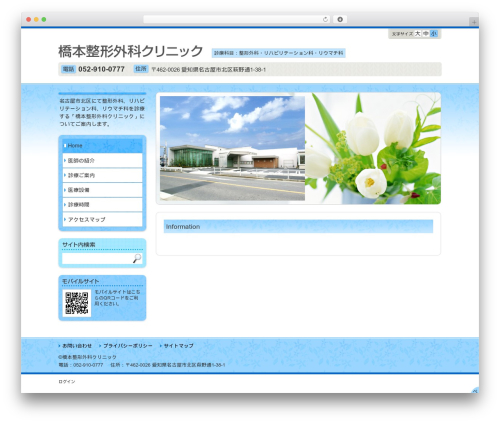Image resolution: width=500 pixels, height=423 pixels.
Task: Click the green maximize window button
Action: coord(44,19)
